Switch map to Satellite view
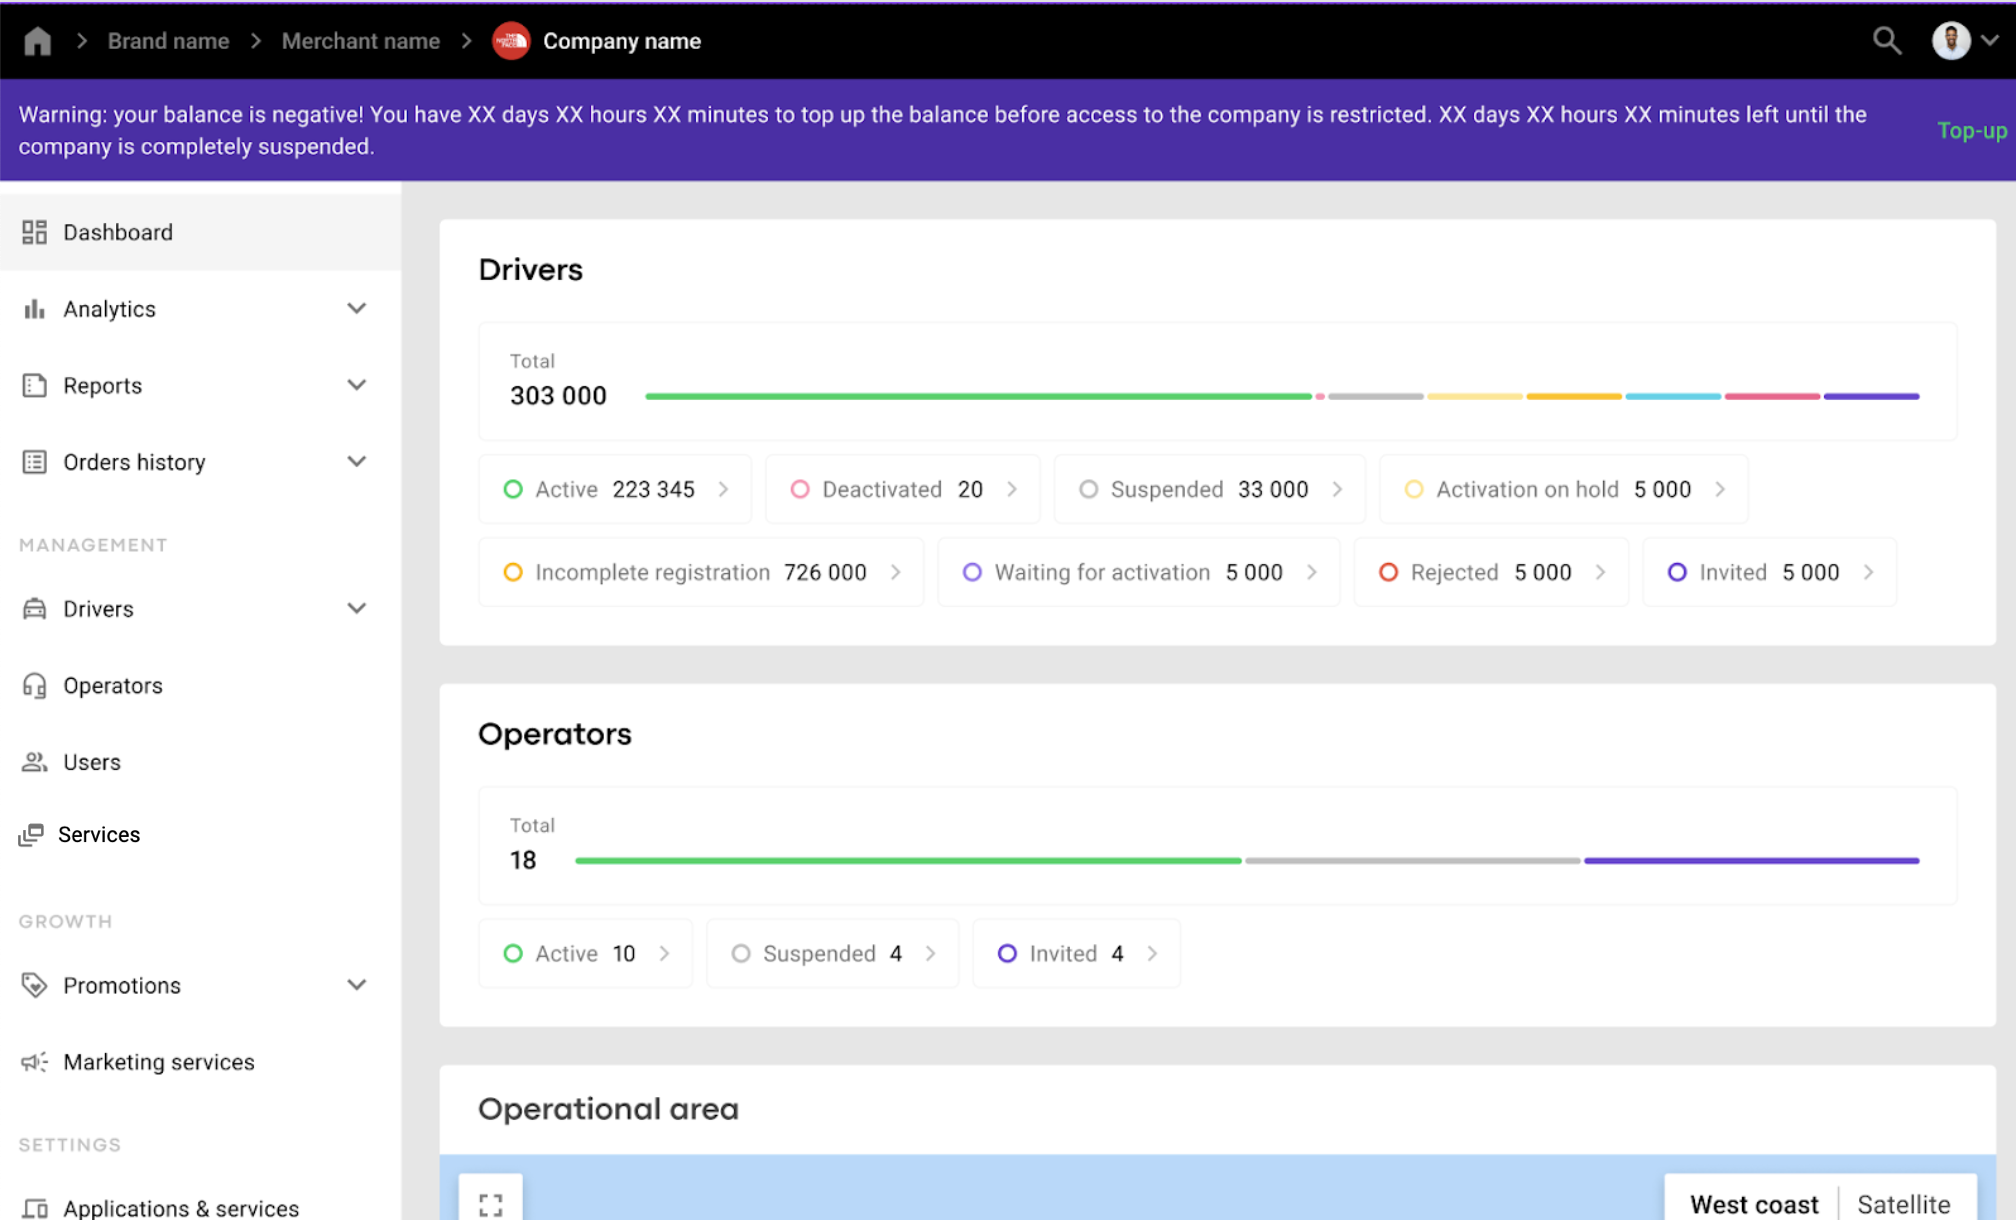Screen dimensions: 2016x1220 pos(1903,1204)
